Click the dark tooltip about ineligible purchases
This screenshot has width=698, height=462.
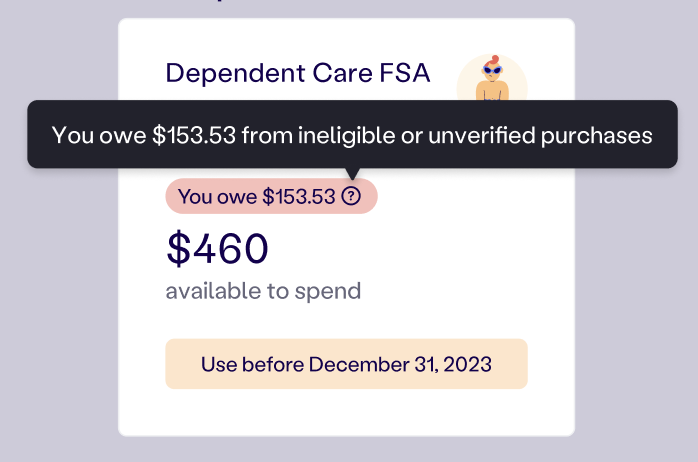point(352,134)
